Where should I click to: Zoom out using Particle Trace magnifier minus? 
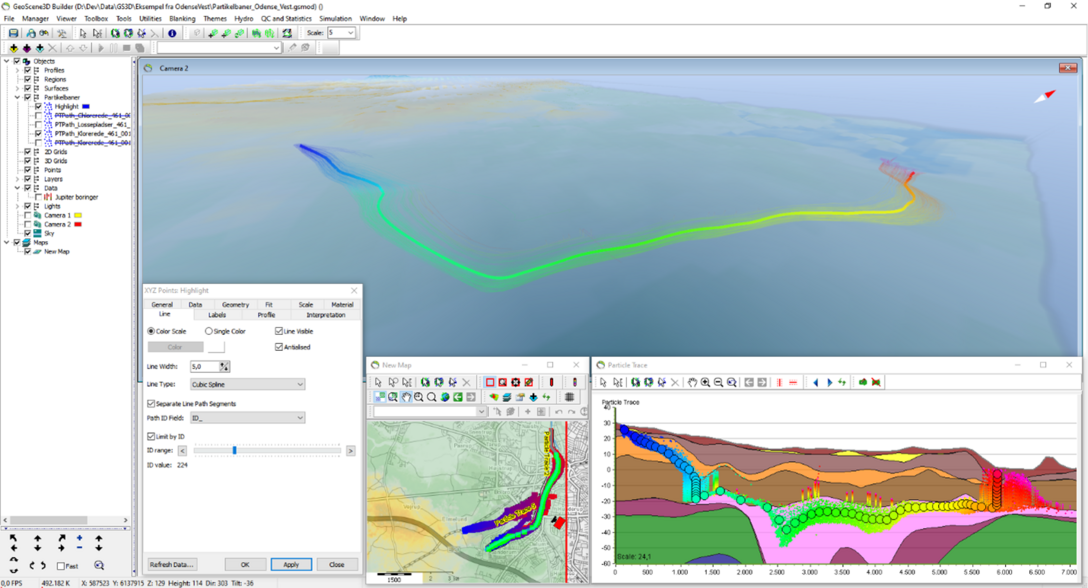[x=718, y=383]
